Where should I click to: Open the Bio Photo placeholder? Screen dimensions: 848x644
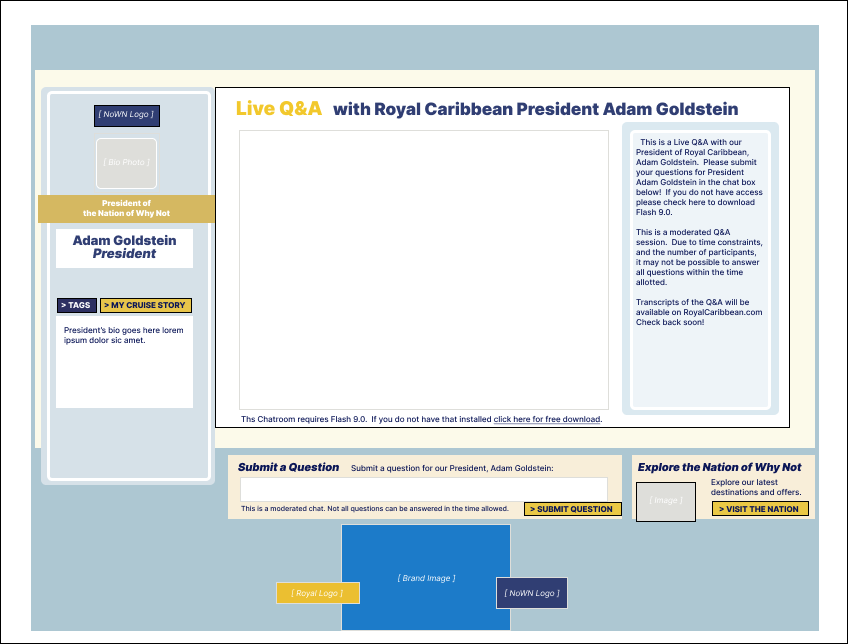127,163
